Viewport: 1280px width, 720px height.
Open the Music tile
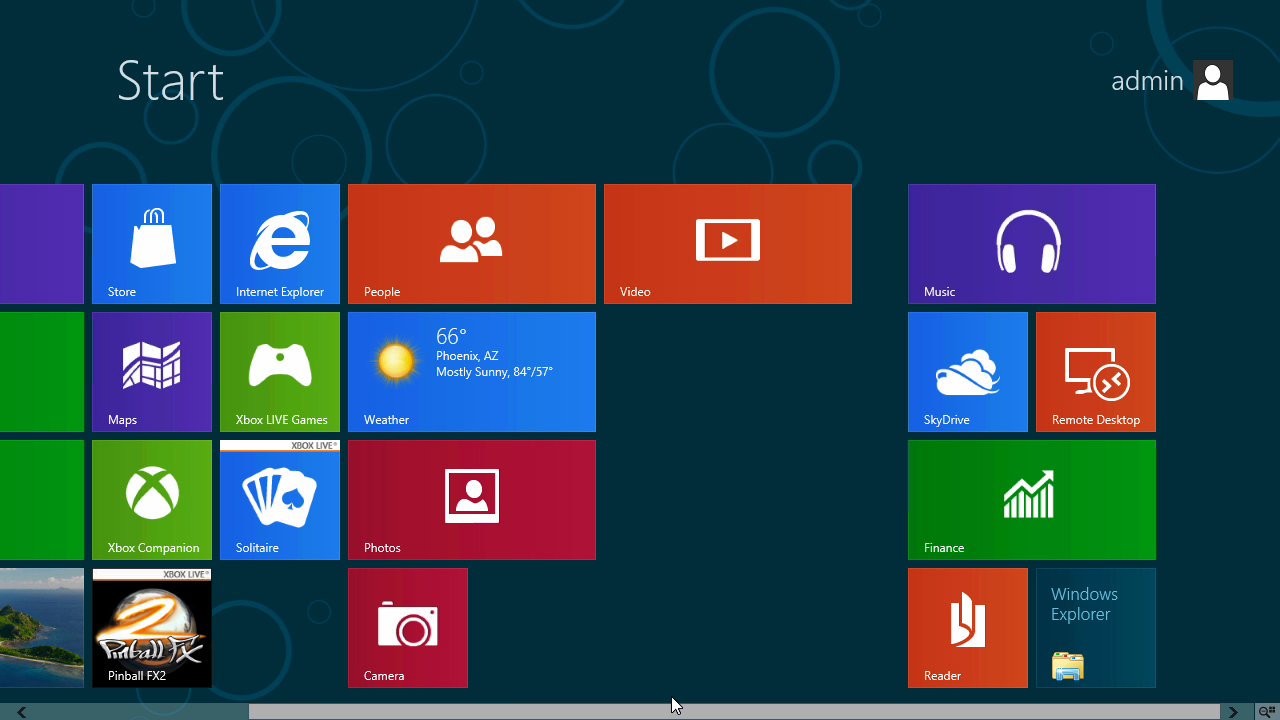[1032, 244]
